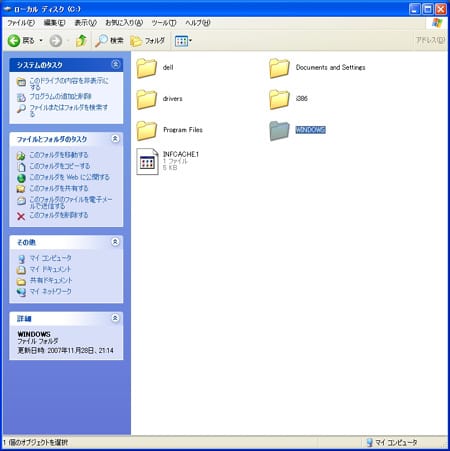
Task: Click 'ファイルまたはフォルダを検索する' link
Action: click(69, 110)
